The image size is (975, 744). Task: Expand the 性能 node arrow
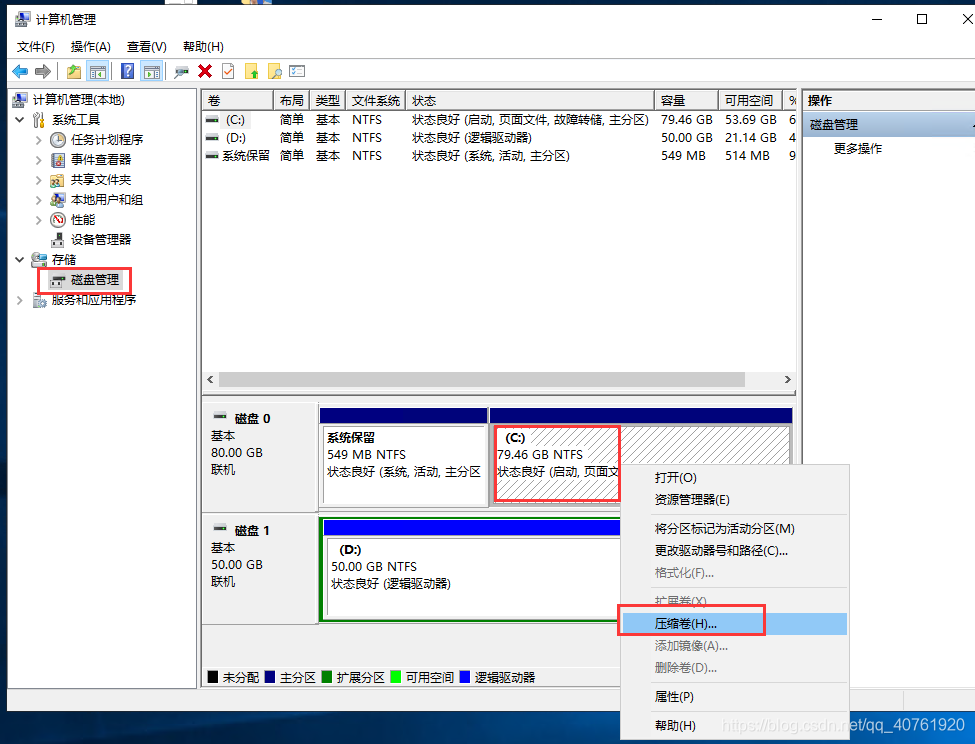click(x=39, y=219)
